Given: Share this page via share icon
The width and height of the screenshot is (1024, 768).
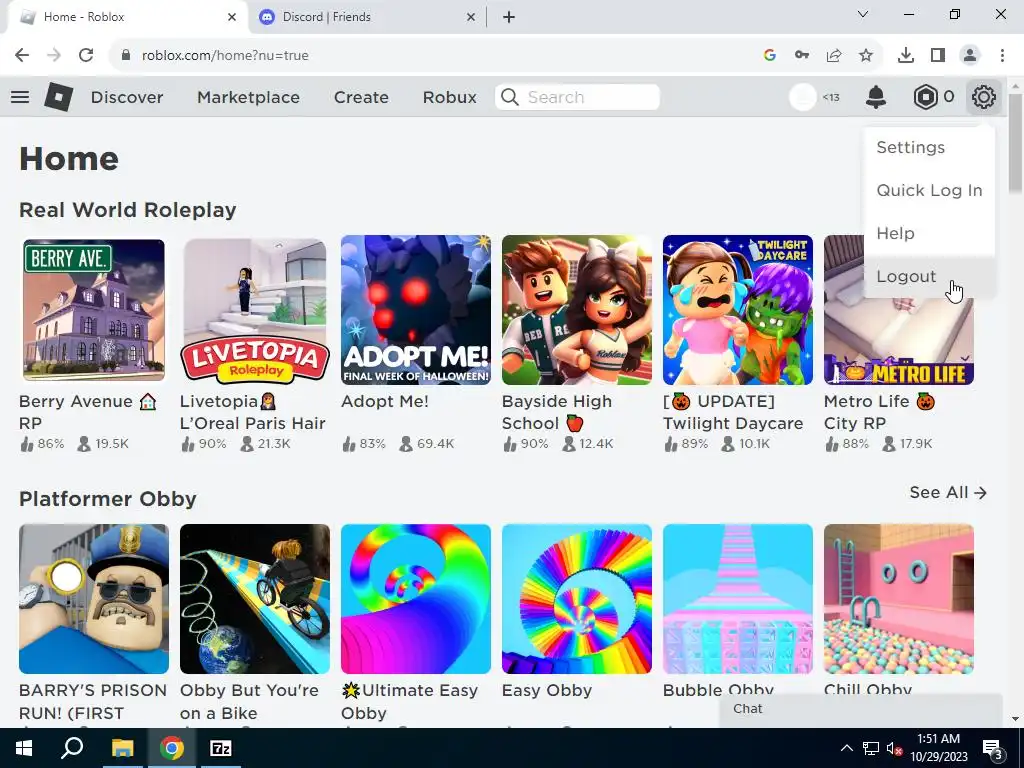Looking at the screenshot, I should 834,56.
